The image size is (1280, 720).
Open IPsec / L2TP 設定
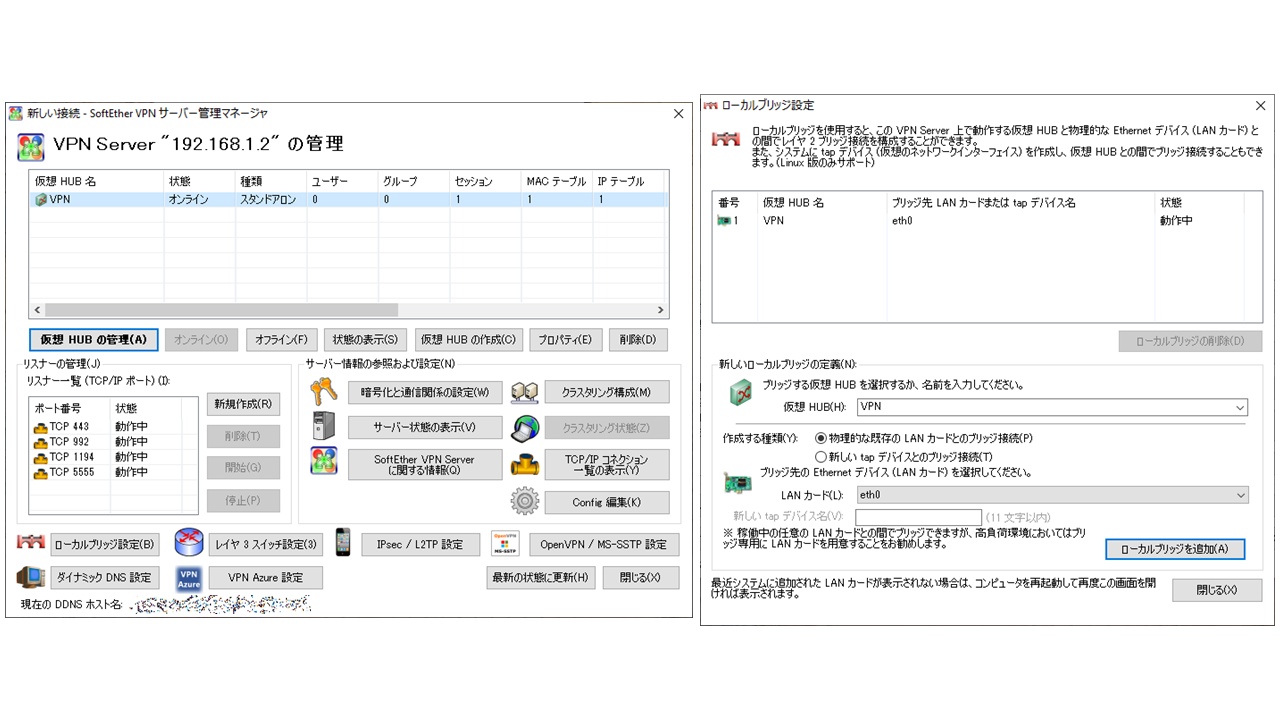[420, 545]
